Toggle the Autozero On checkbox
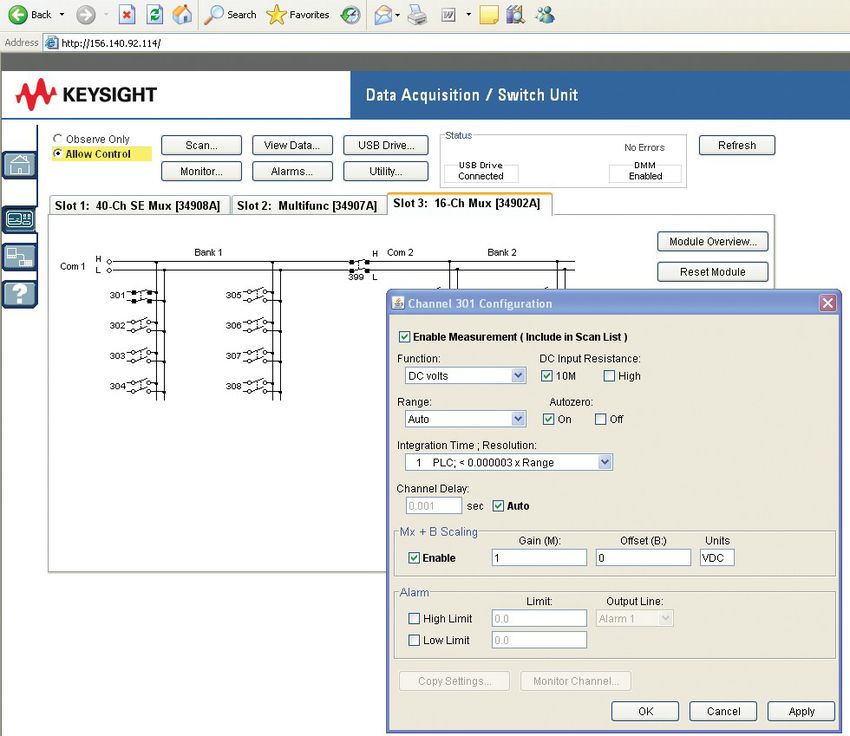Image resolution: width=850 pixels, height=736 pixels. pos(549,419)
